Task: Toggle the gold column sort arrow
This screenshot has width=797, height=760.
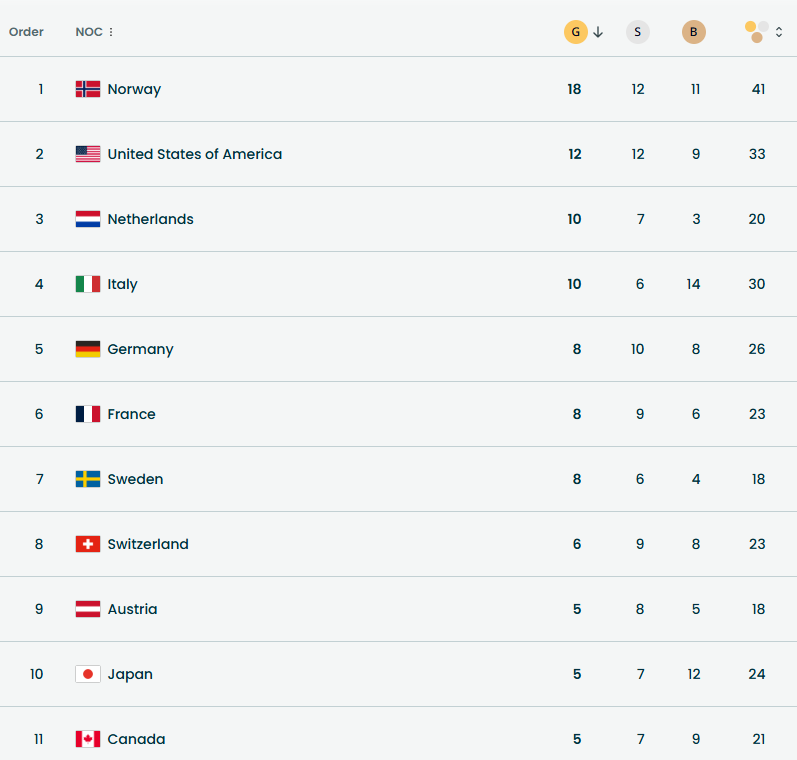Action: point(598,32)
